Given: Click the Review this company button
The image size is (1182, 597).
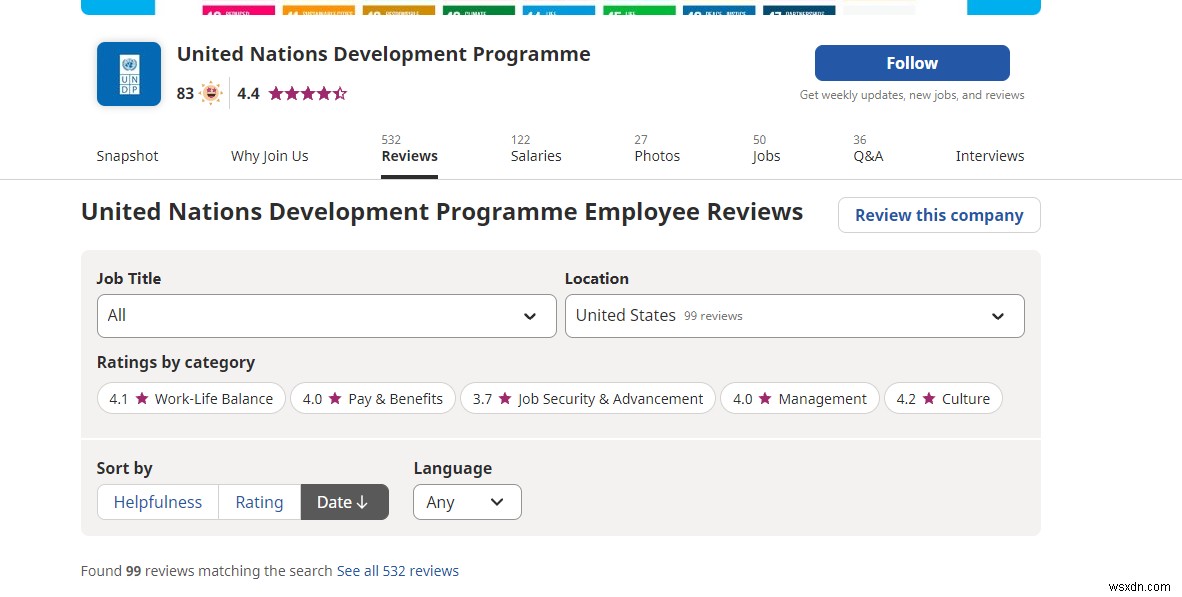Looking at the screenshot, I should pyautogui.click(x=939, y=215).
